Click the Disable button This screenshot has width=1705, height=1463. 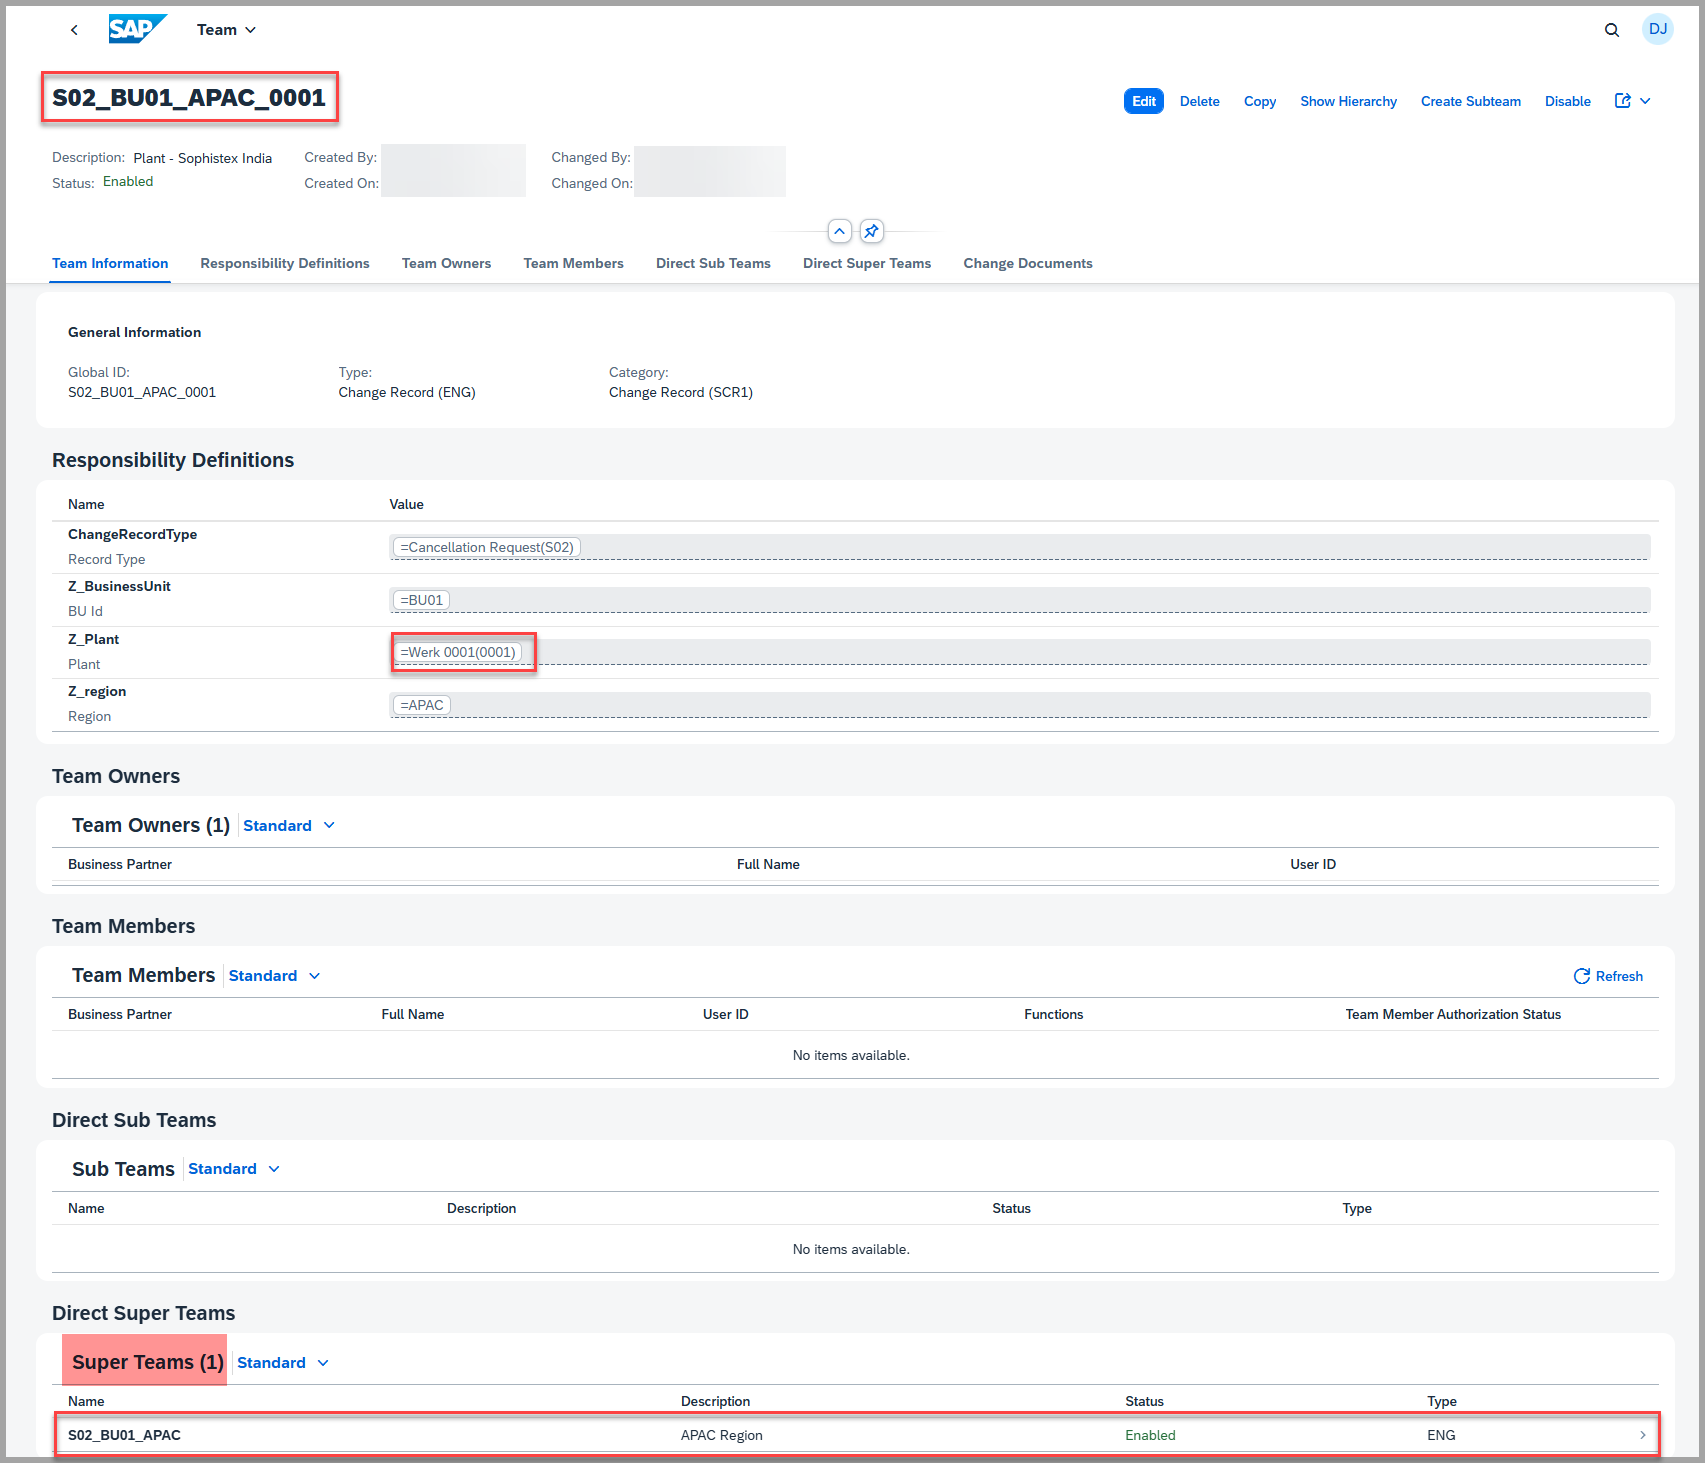(x=1567, y=101)
